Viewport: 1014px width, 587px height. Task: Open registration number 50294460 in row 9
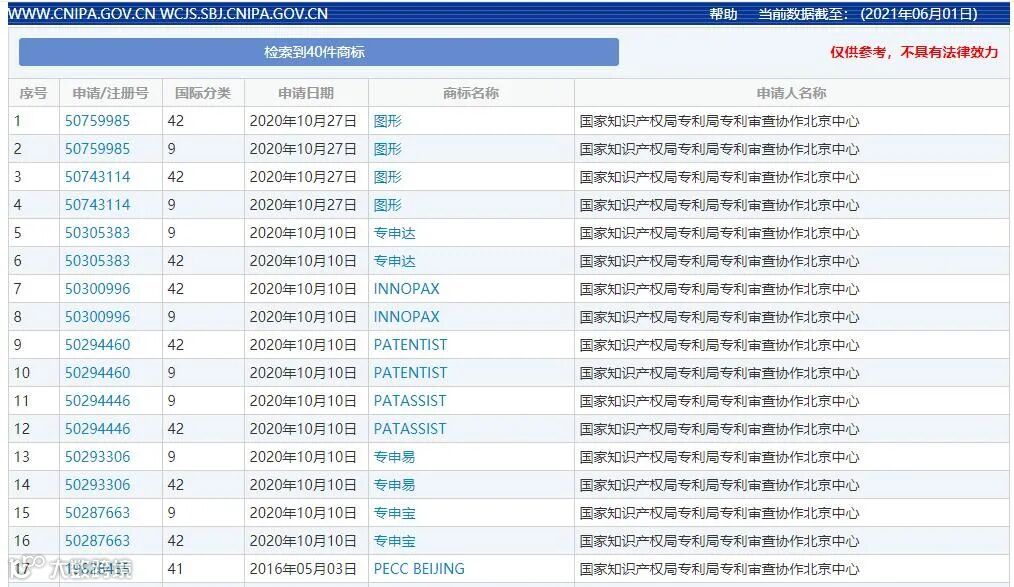coord(97,345)
